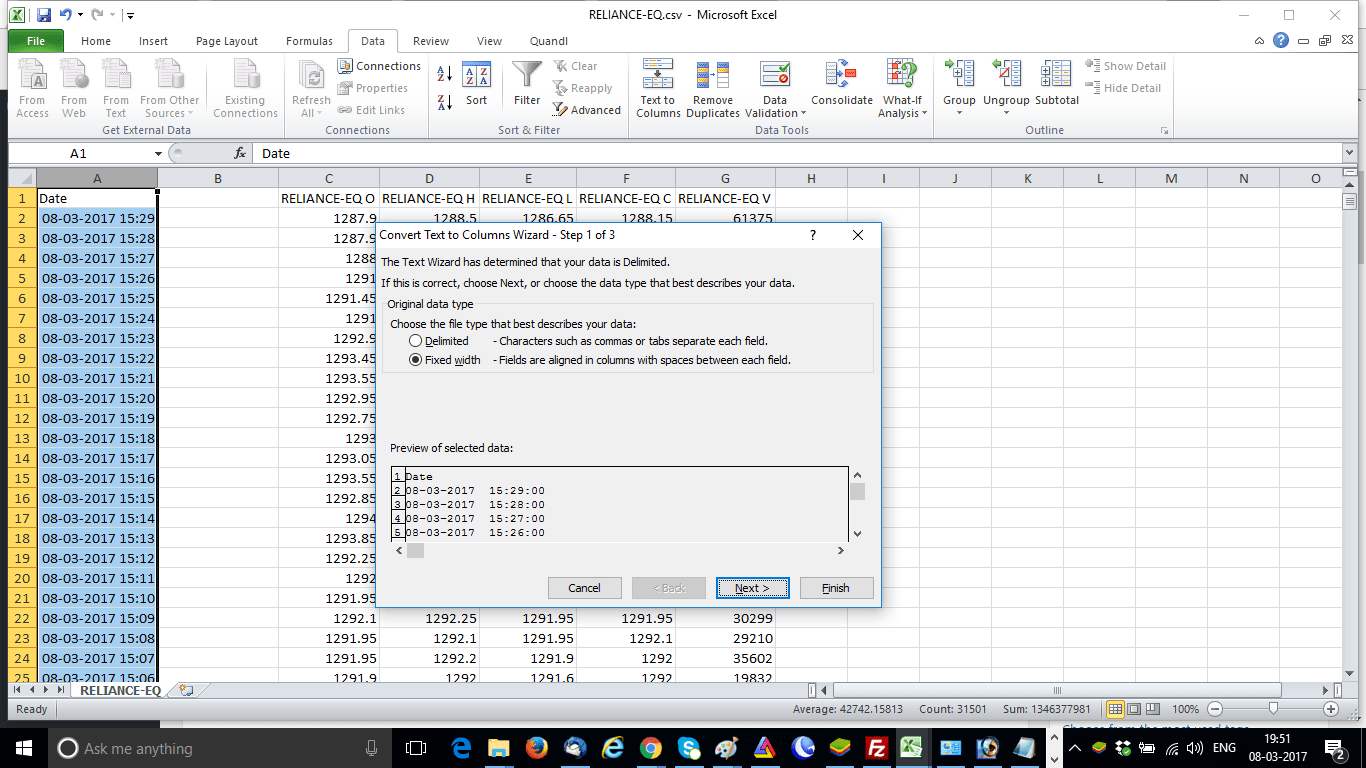Switch to the Formulas tab
Screen dimensions: 1366x768
point(309,41)
